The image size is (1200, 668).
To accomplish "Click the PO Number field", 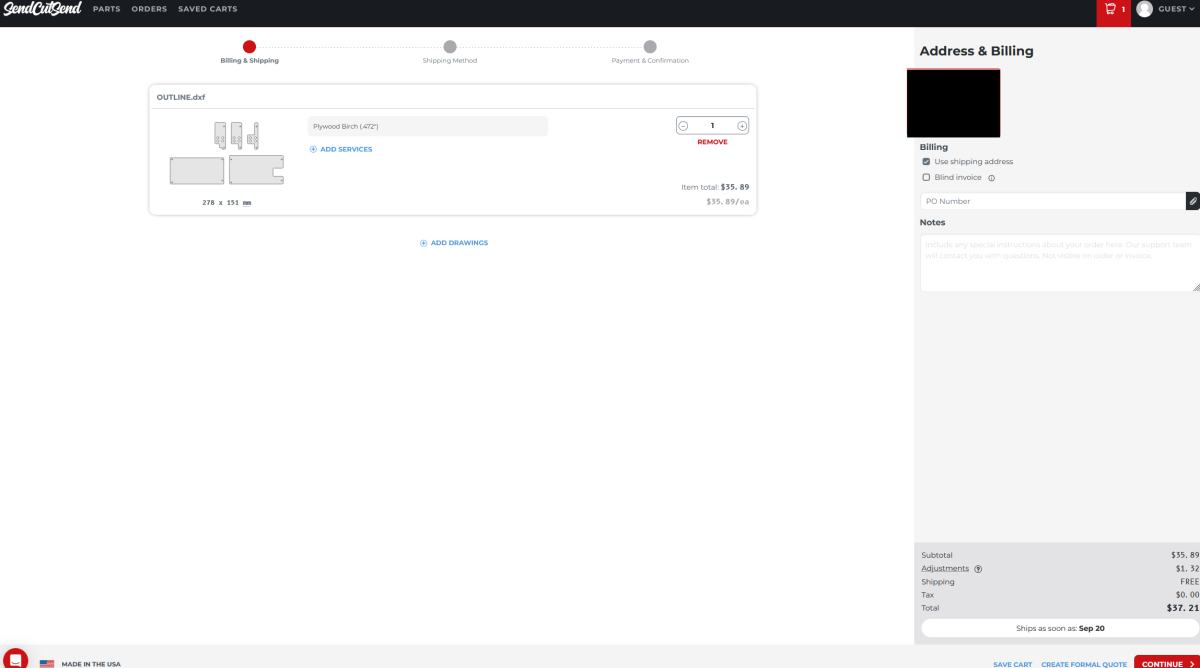I will point(1052,201).
